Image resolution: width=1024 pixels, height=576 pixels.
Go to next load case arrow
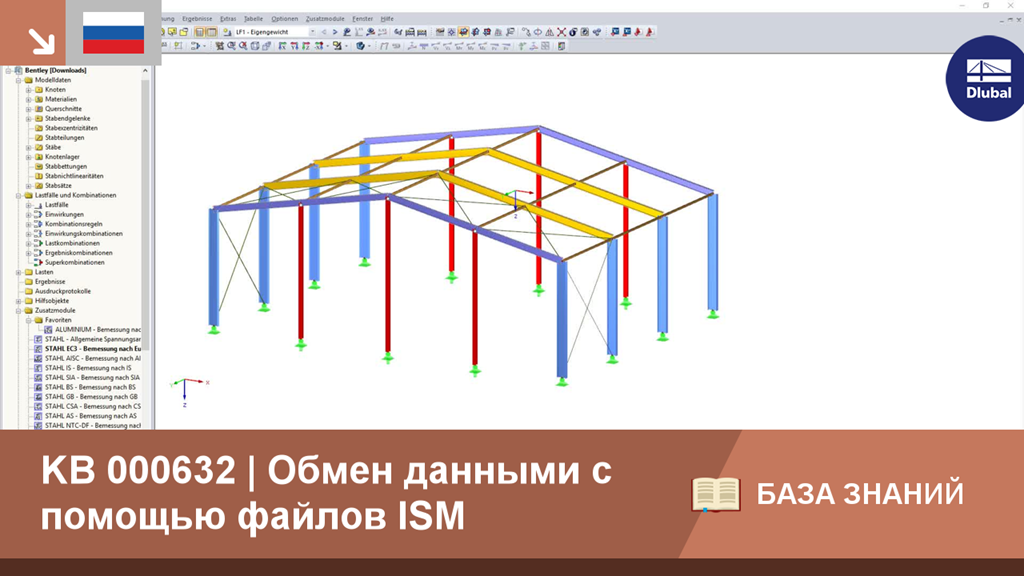click(x=335, y=32)
